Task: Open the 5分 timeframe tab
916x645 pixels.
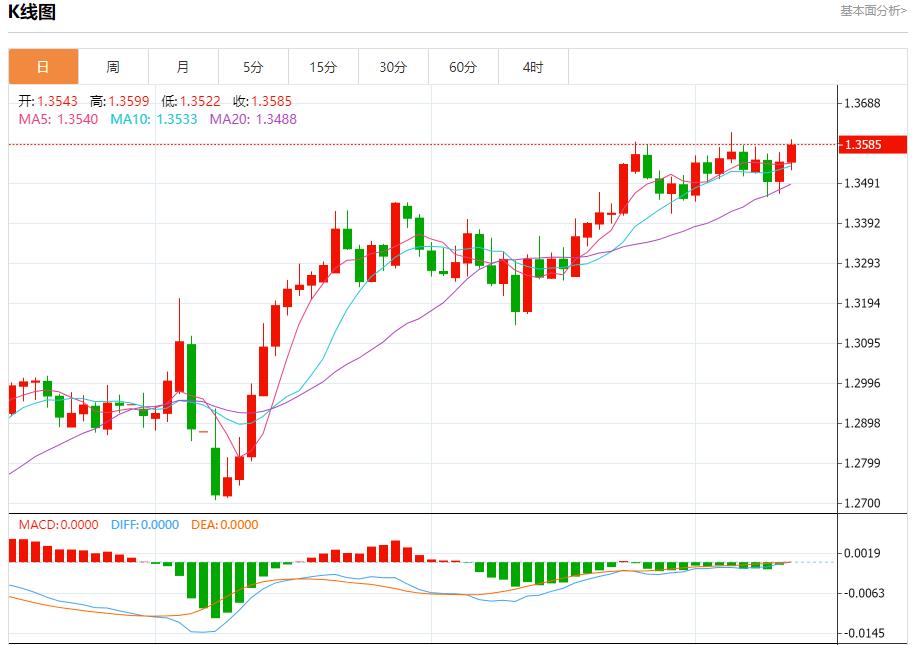Action: (253, 67)
